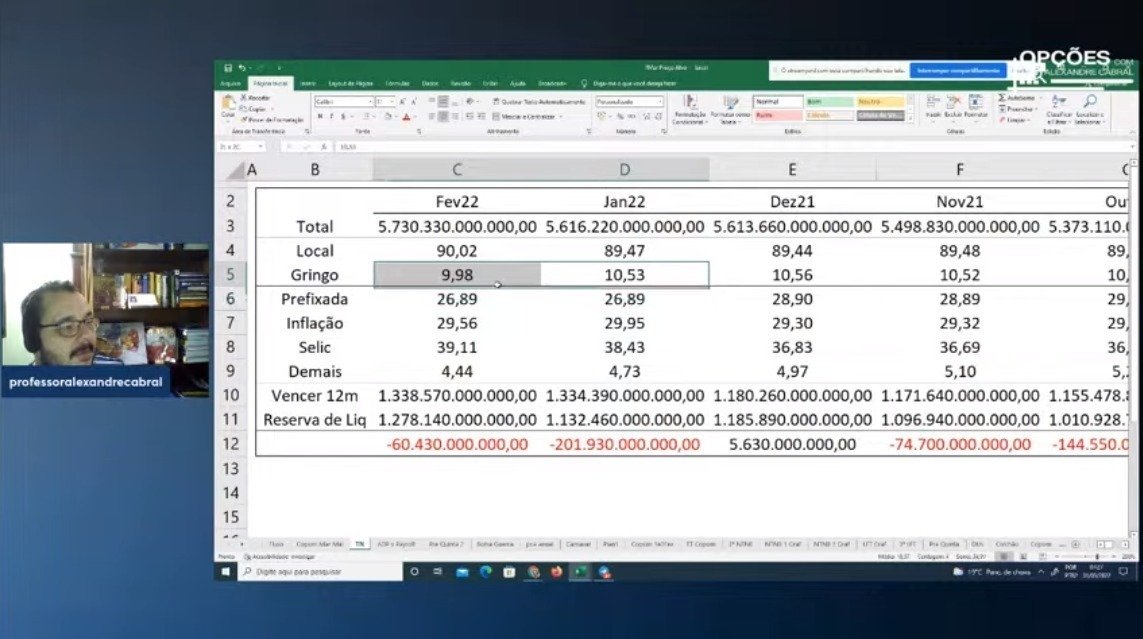Decrease the font size
The image size is (1143, 639).
(x=414, y=102)
